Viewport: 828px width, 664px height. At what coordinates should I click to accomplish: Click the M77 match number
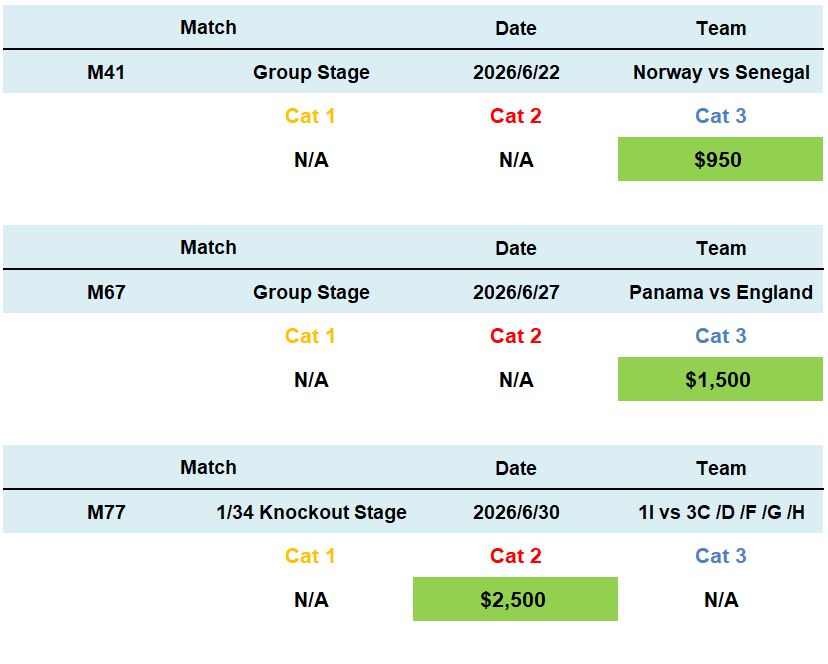tap(106, 512)
